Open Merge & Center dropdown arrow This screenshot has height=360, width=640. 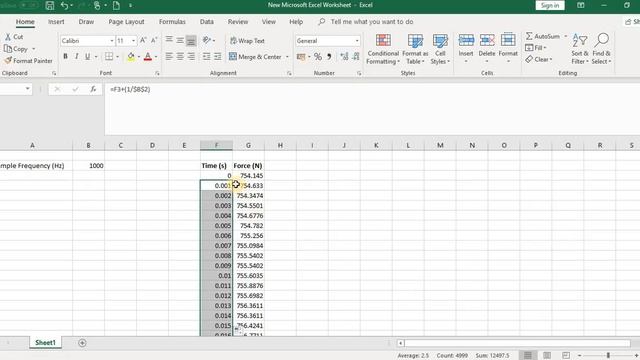pos(287,57)
